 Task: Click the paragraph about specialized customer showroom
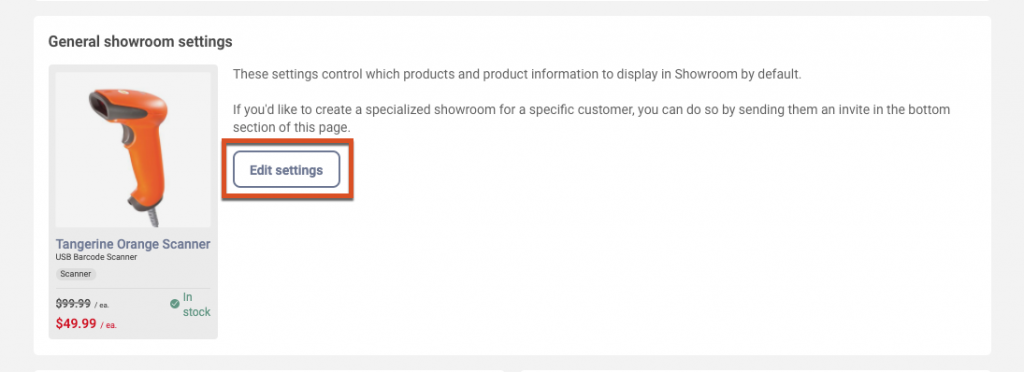[x=592, y=119]
